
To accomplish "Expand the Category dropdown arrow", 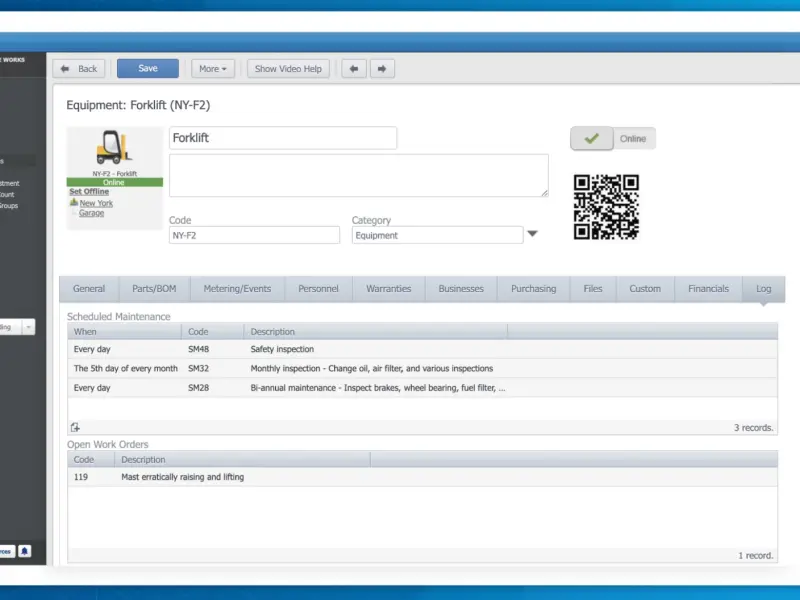I will coord(532,234).
